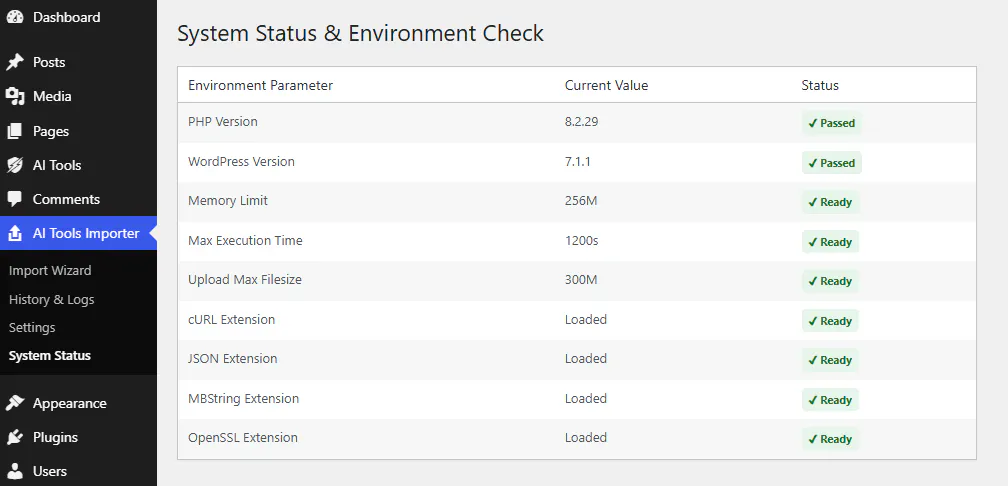The image size is (1008, 486).
Task: Click the Ready badge for Max Execution Time
Action: point(830,242)
